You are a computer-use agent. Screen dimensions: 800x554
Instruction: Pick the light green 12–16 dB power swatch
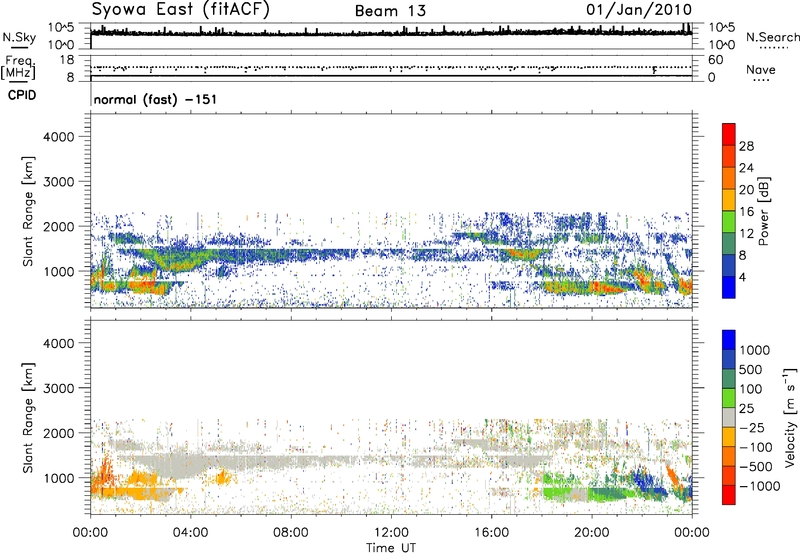(729, 222)
